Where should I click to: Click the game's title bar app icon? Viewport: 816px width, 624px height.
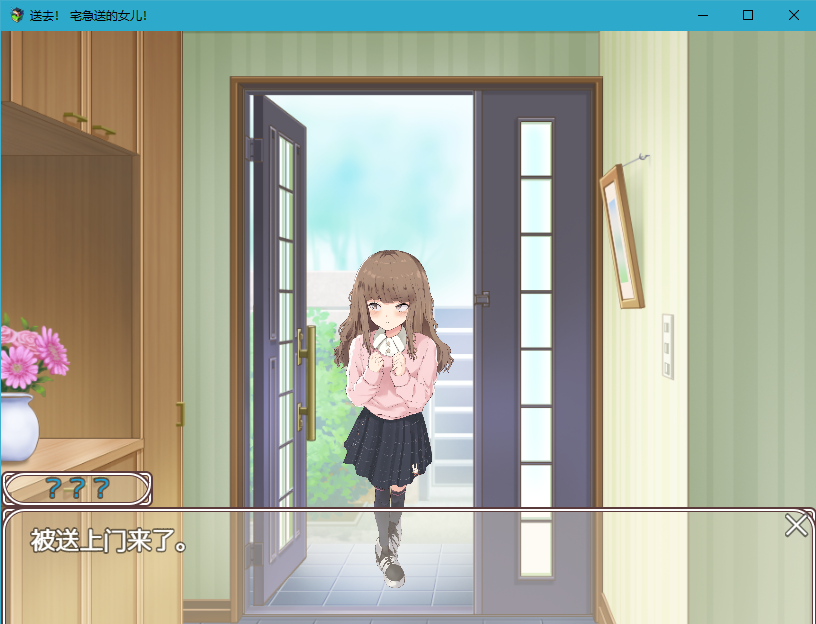(x=17, y=15)
